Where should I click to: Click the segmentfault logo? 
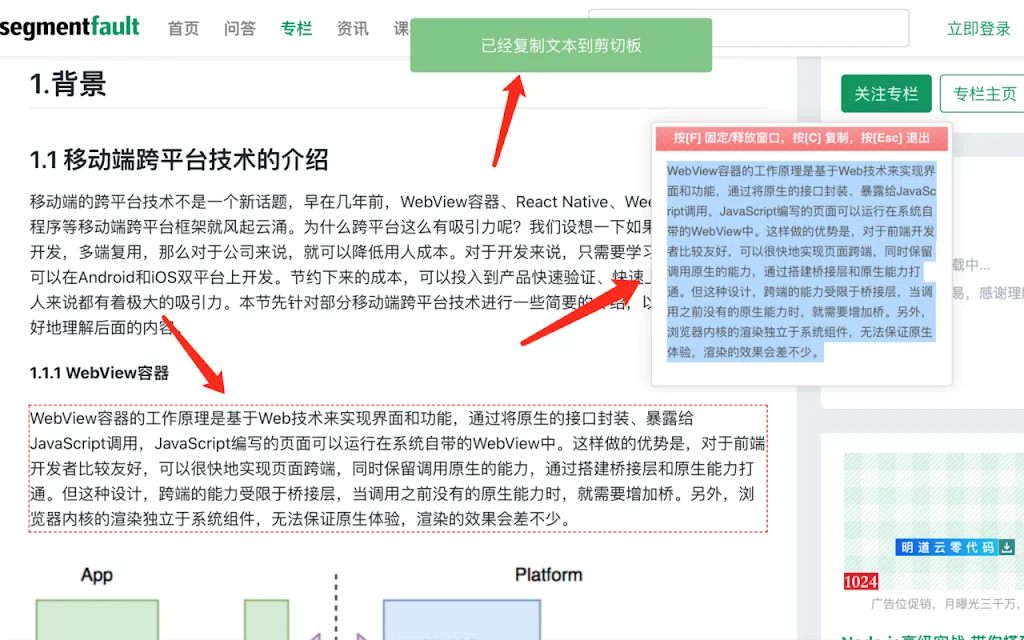click(69, 27)
